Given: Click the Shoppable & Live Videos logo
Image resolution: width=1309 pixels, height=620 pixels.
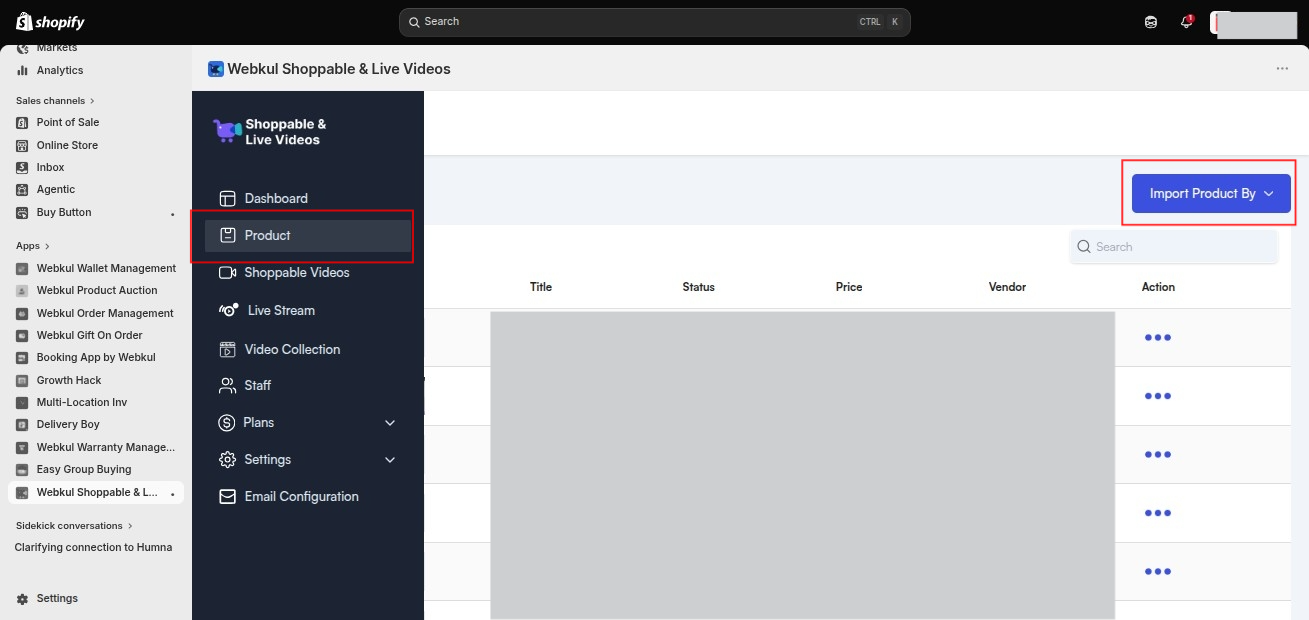Looking at the screenshot, I should pyautogui.click(x=269, y=132).
